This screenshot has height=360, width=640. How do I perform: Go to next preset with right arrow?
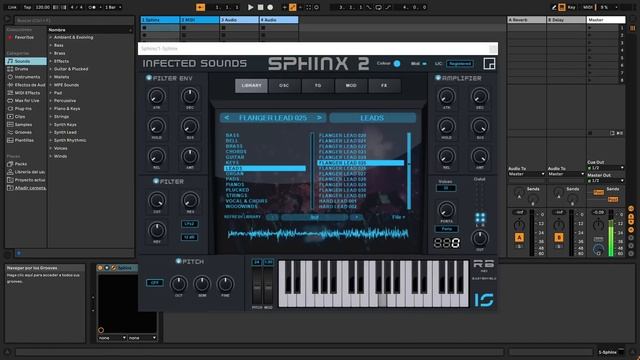click(319, 118)
